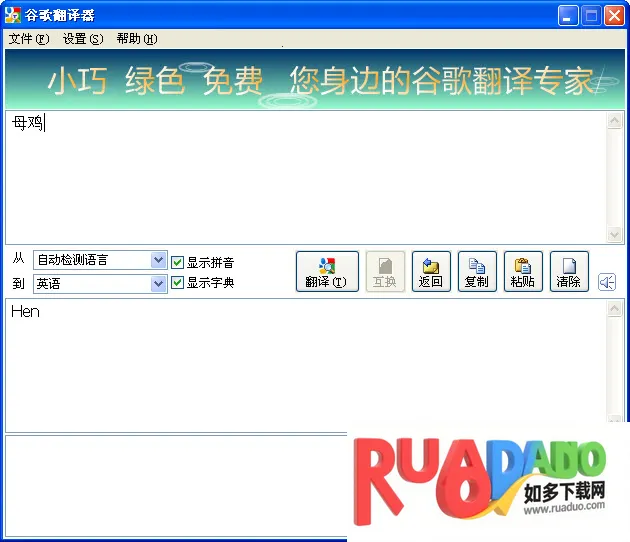This screenshot has width=630, height=542.
Task: Open the File (文件) menu
Action: click(x=28, y=39)
